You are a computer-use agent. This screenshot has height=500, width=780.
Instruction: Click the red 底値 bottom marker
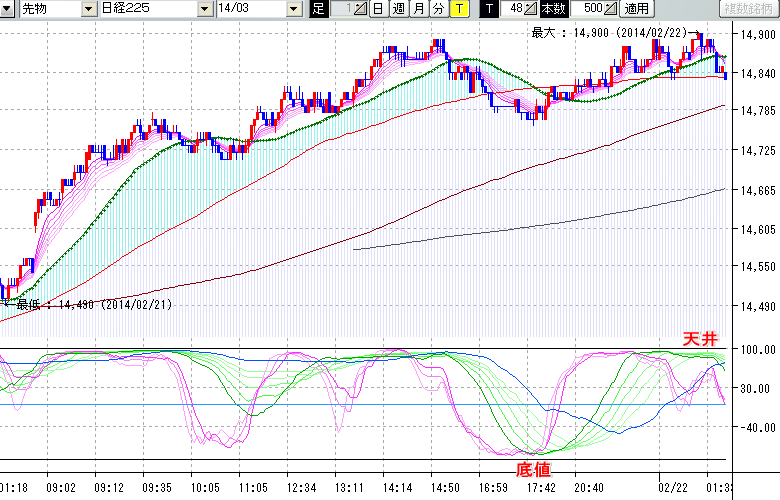coord(531,468)
